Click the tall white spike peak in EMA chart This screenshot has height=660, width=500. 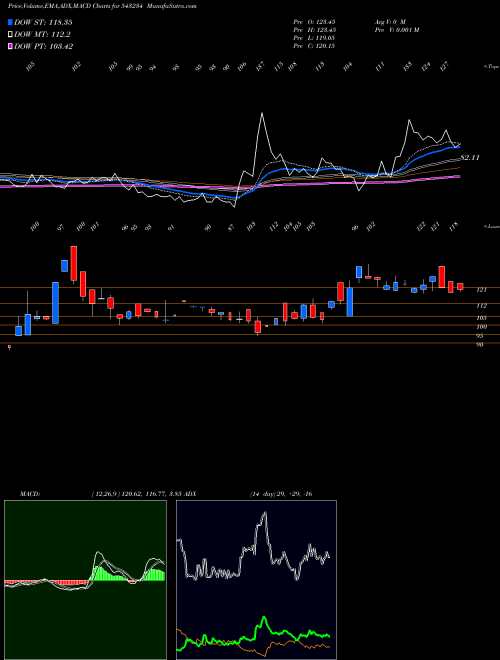point(262,114)
